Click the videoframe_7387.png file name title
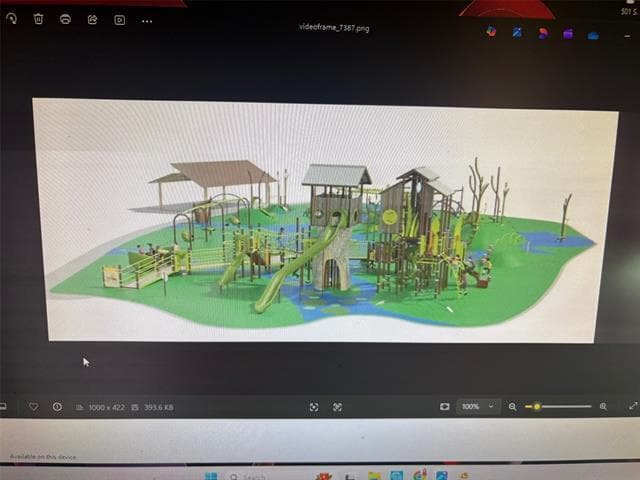Viewport: 640px width, 480px height. pos(334,28)
